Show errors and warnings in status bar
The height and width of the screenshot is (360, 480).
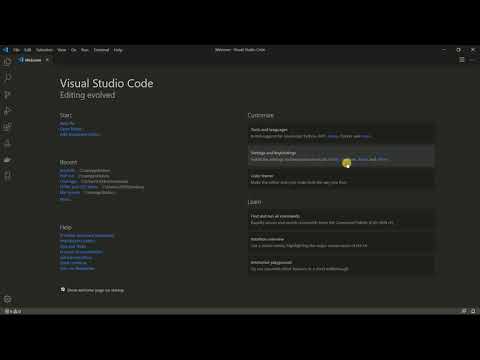[13, 311]
